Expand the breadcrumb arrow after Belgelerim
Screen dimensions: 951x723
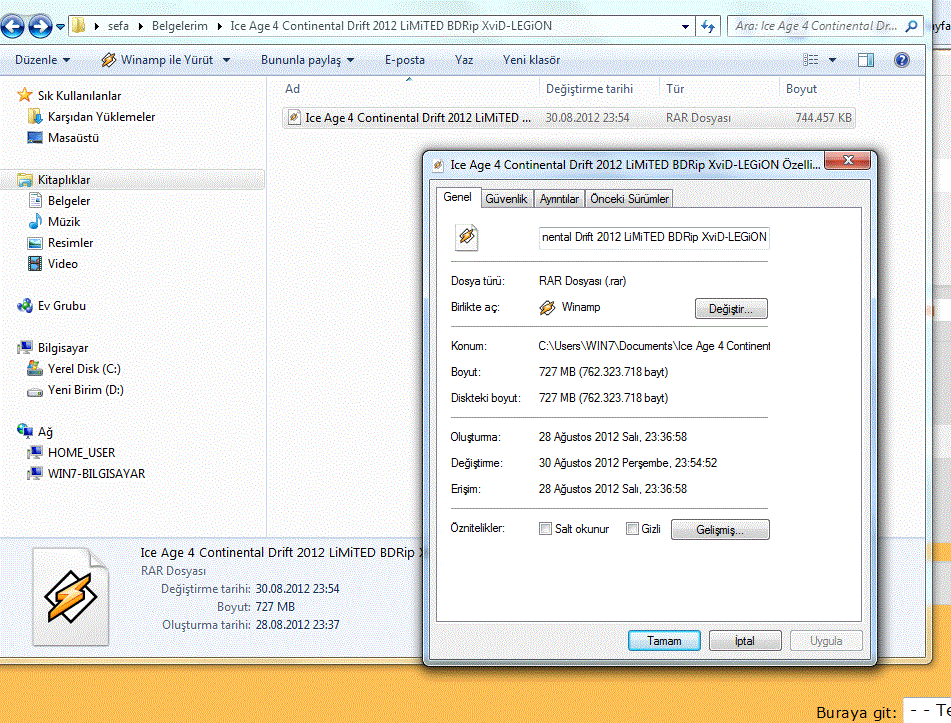219,26
